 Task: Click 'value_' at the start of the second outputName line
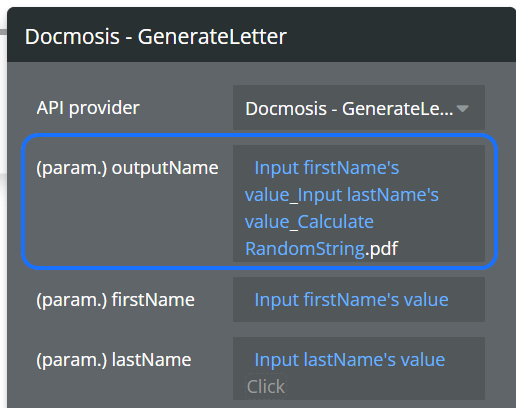pyautogui.click(x=271, y=194)
